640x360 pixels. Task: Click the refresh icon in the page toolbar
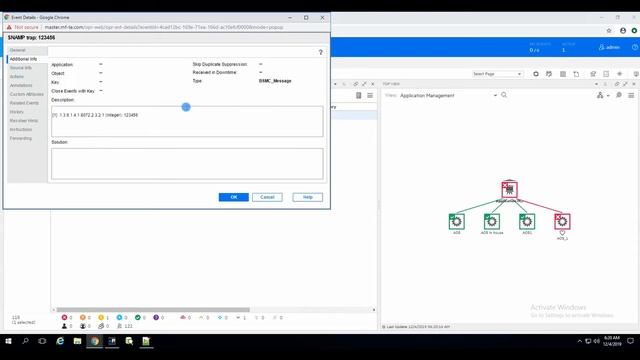coord(536,74)
